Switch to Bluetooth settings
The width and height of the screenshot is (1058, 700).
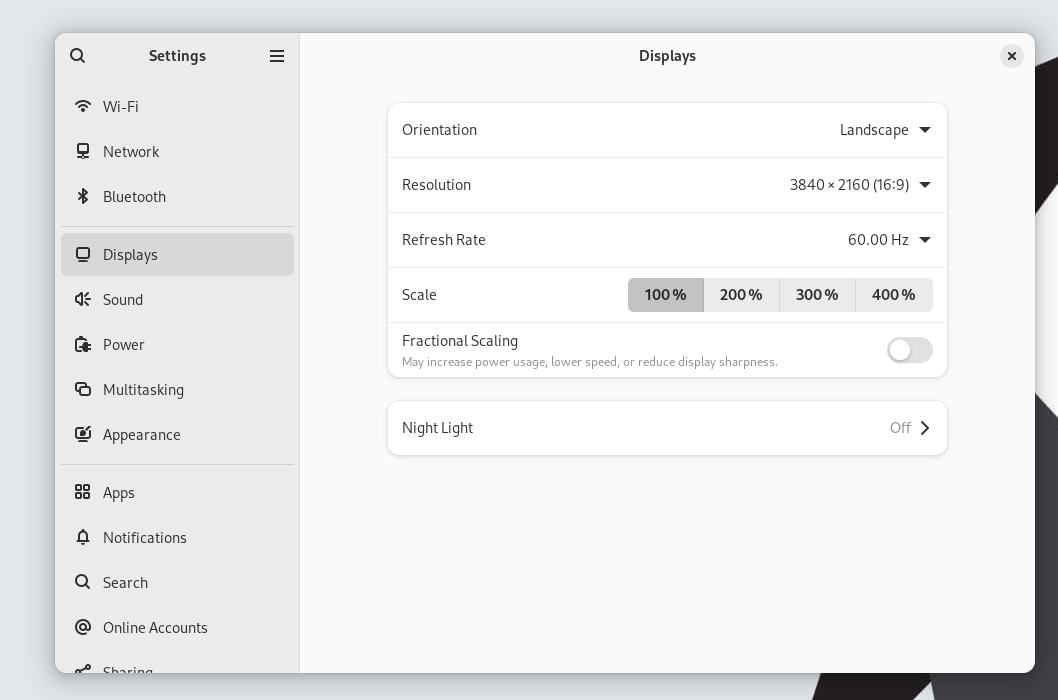coord(177,197)
